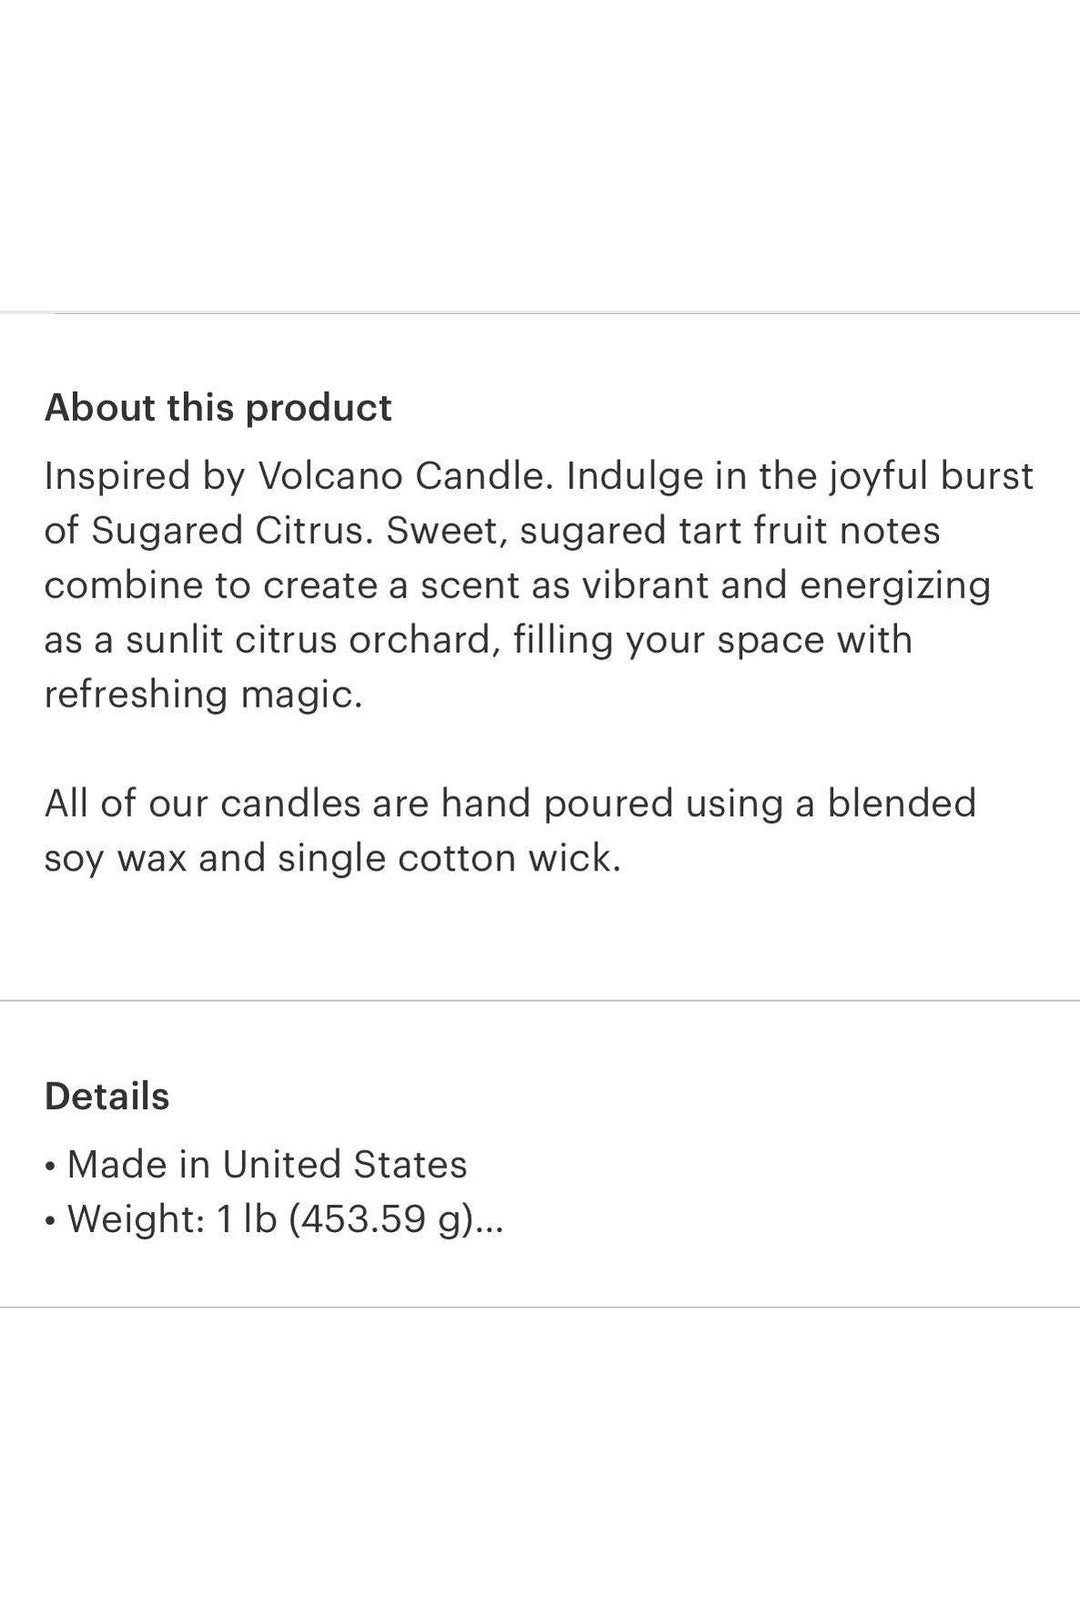Expand the truncated Weight detail line

[x=274, y=1219]
